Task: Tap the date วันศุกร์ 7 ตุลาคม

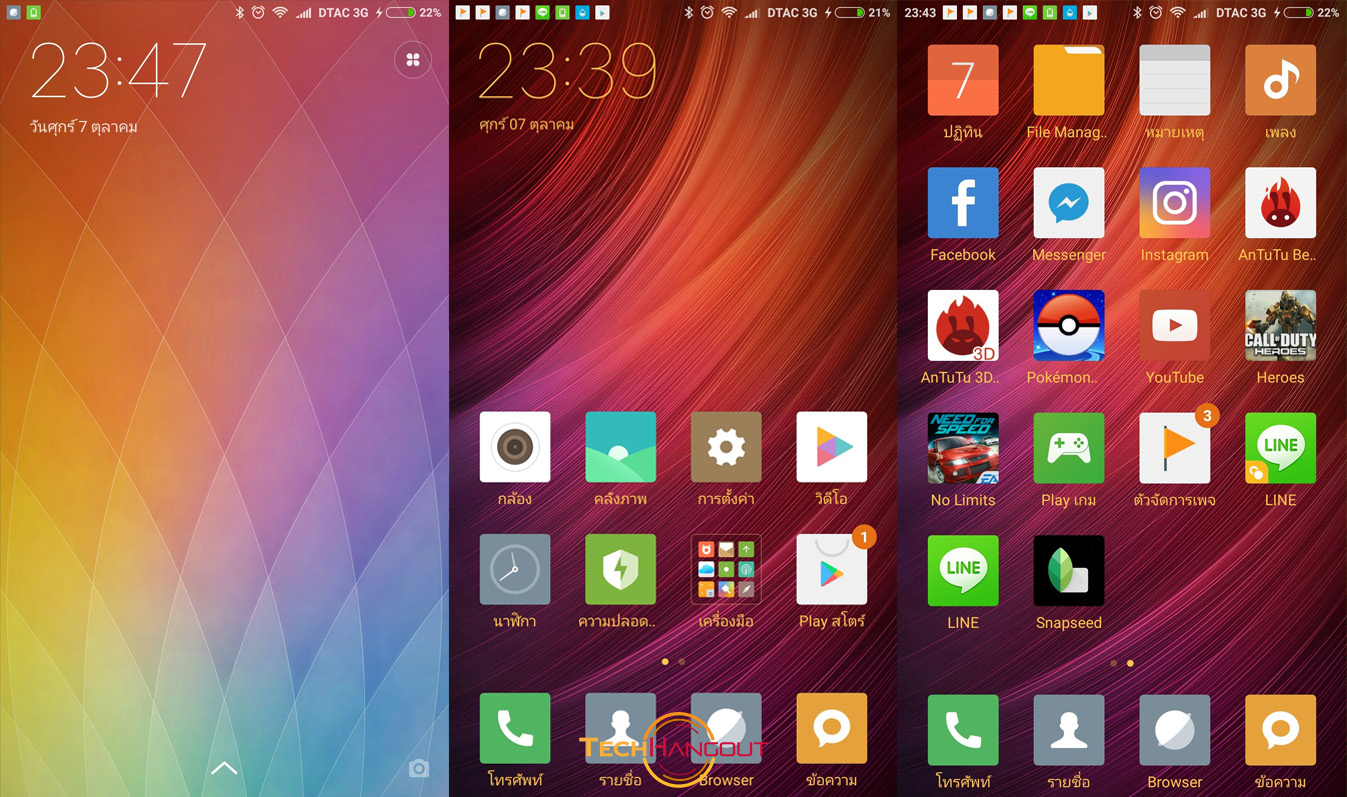Action: [84, 127]
